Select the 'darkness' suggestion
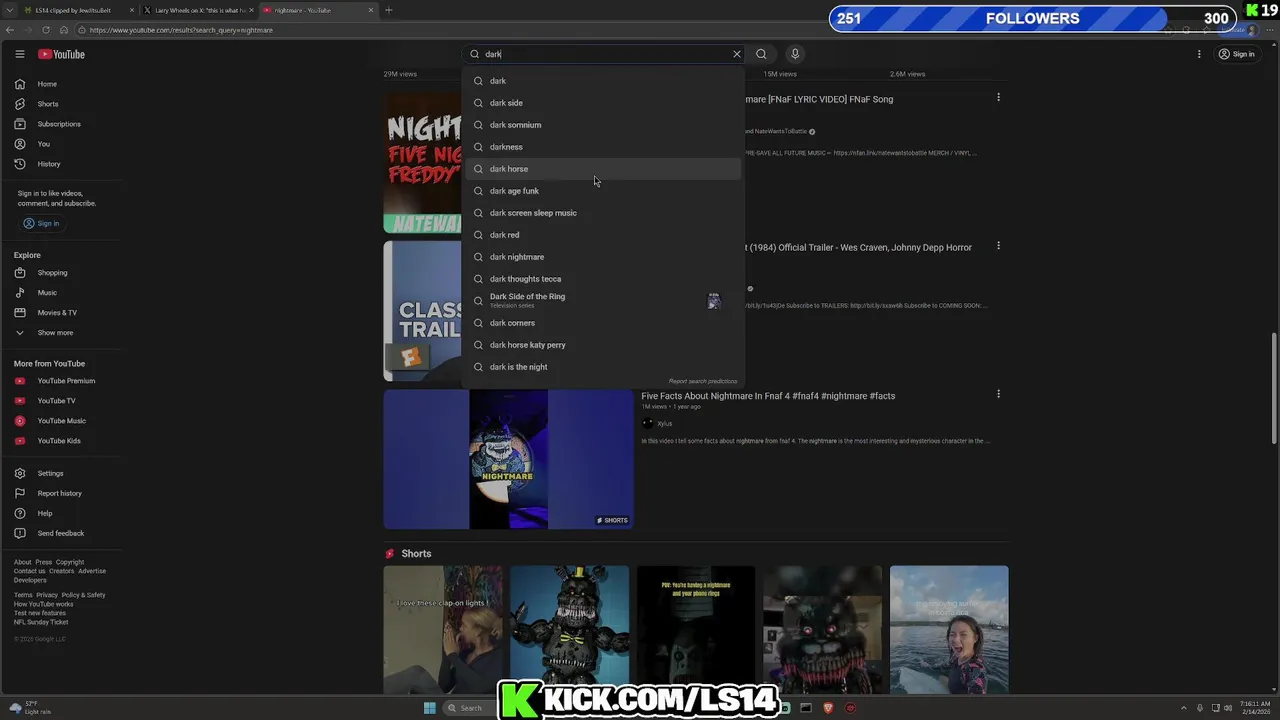Viewport: 1280px width, 720px height. (x=603, y=147)
